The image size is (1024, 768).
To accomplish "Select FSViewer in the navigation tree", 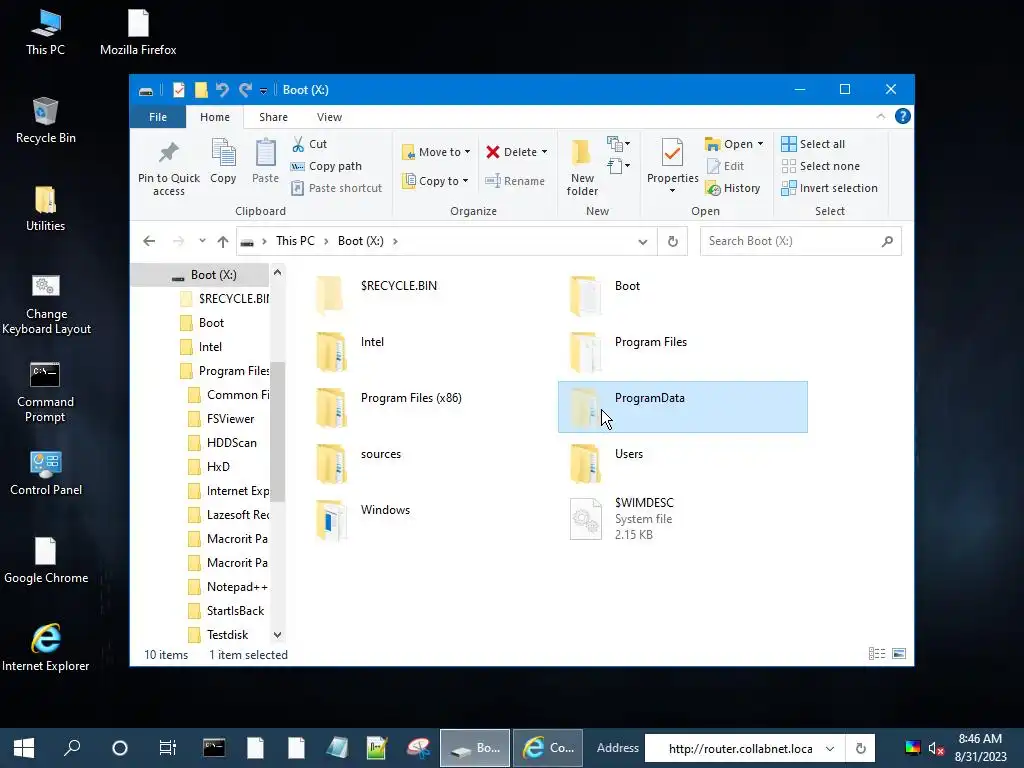I will click(x=230, y=419).
